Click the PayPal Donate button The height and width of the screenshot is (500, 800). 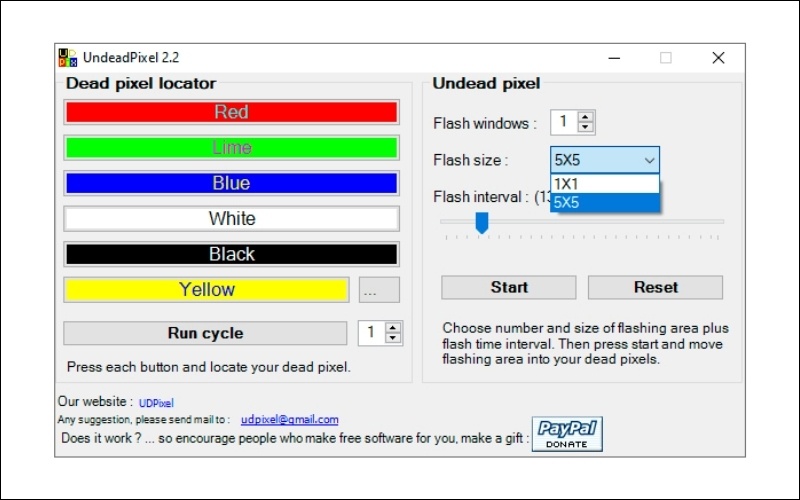click(x=566, y=434)
